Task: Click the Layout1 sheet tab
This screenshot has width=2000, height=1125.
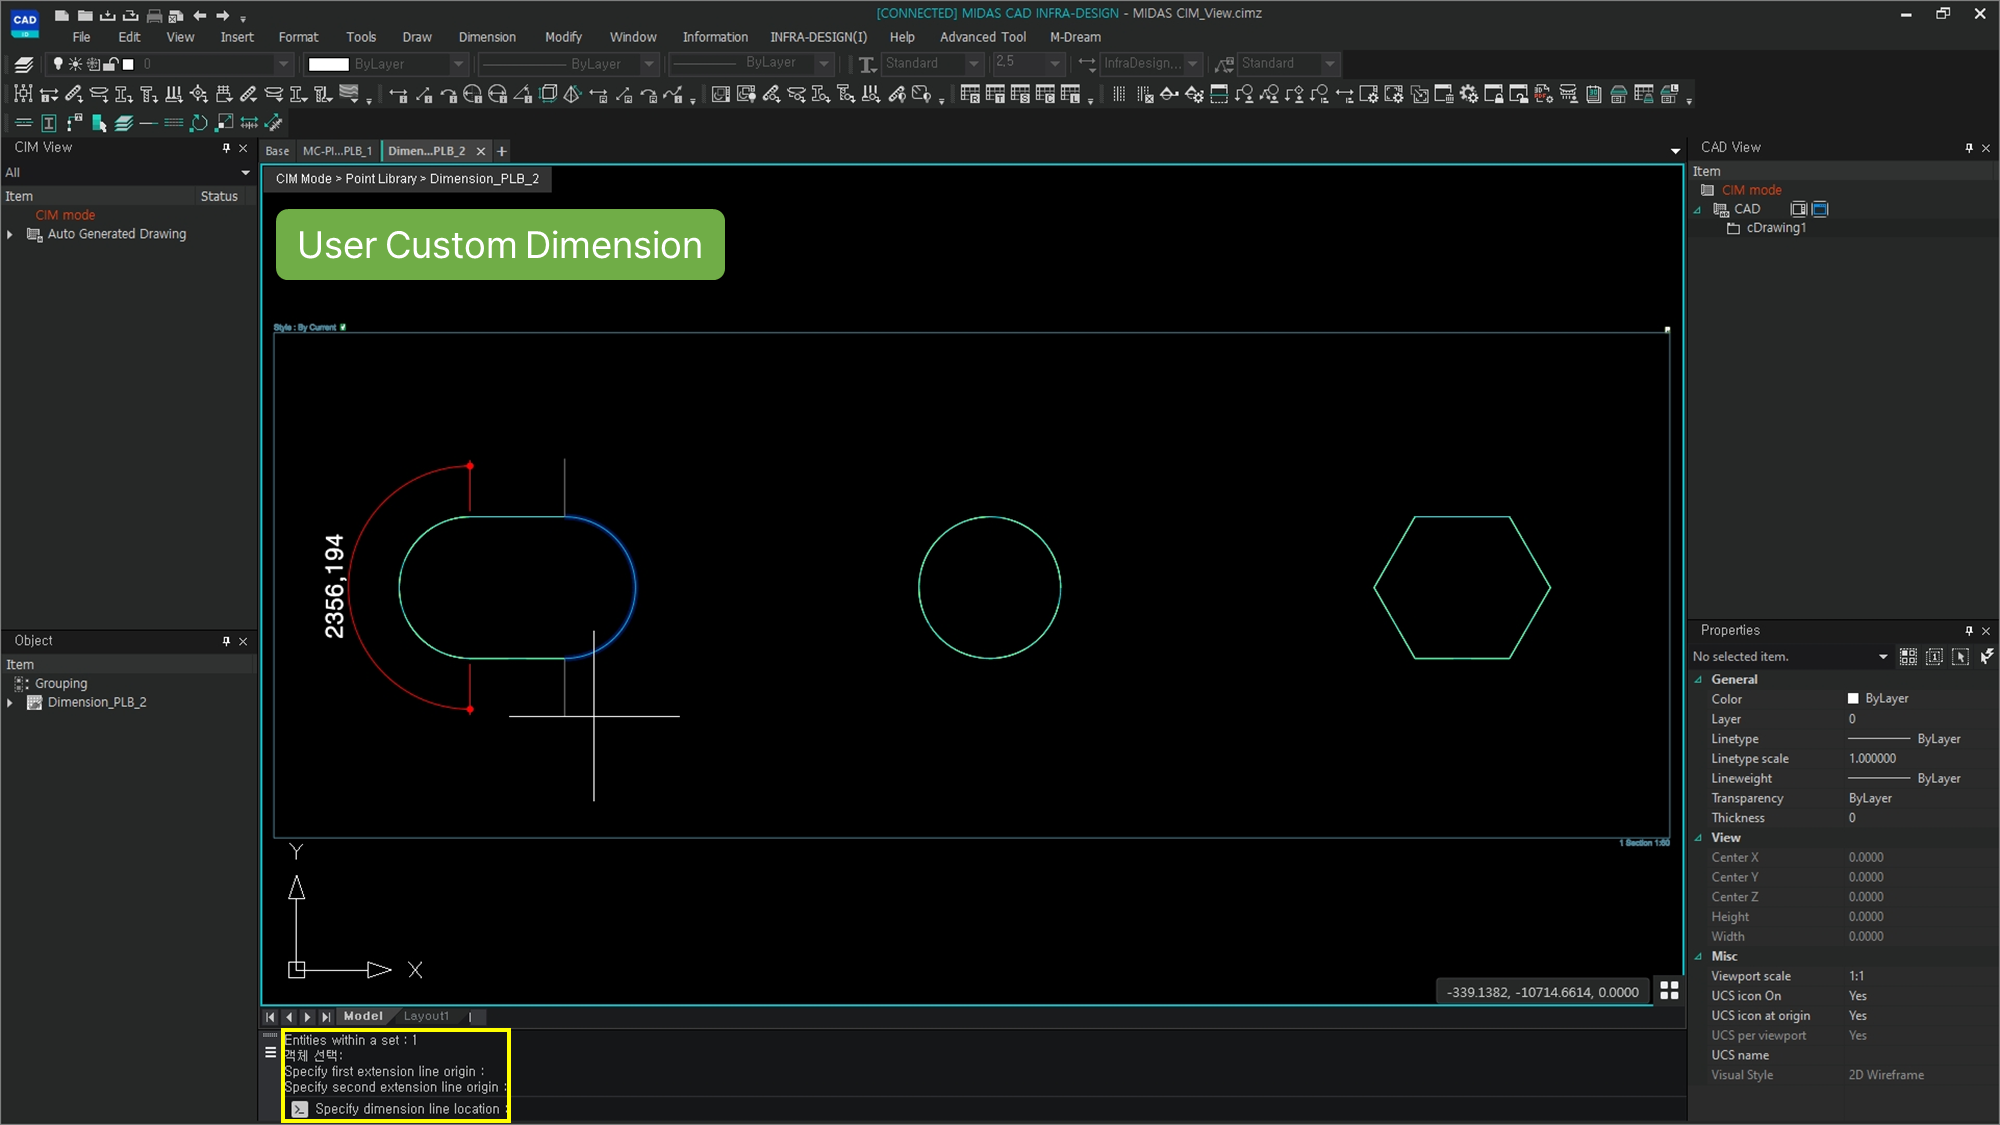Action: click(x=426, y=1016)
